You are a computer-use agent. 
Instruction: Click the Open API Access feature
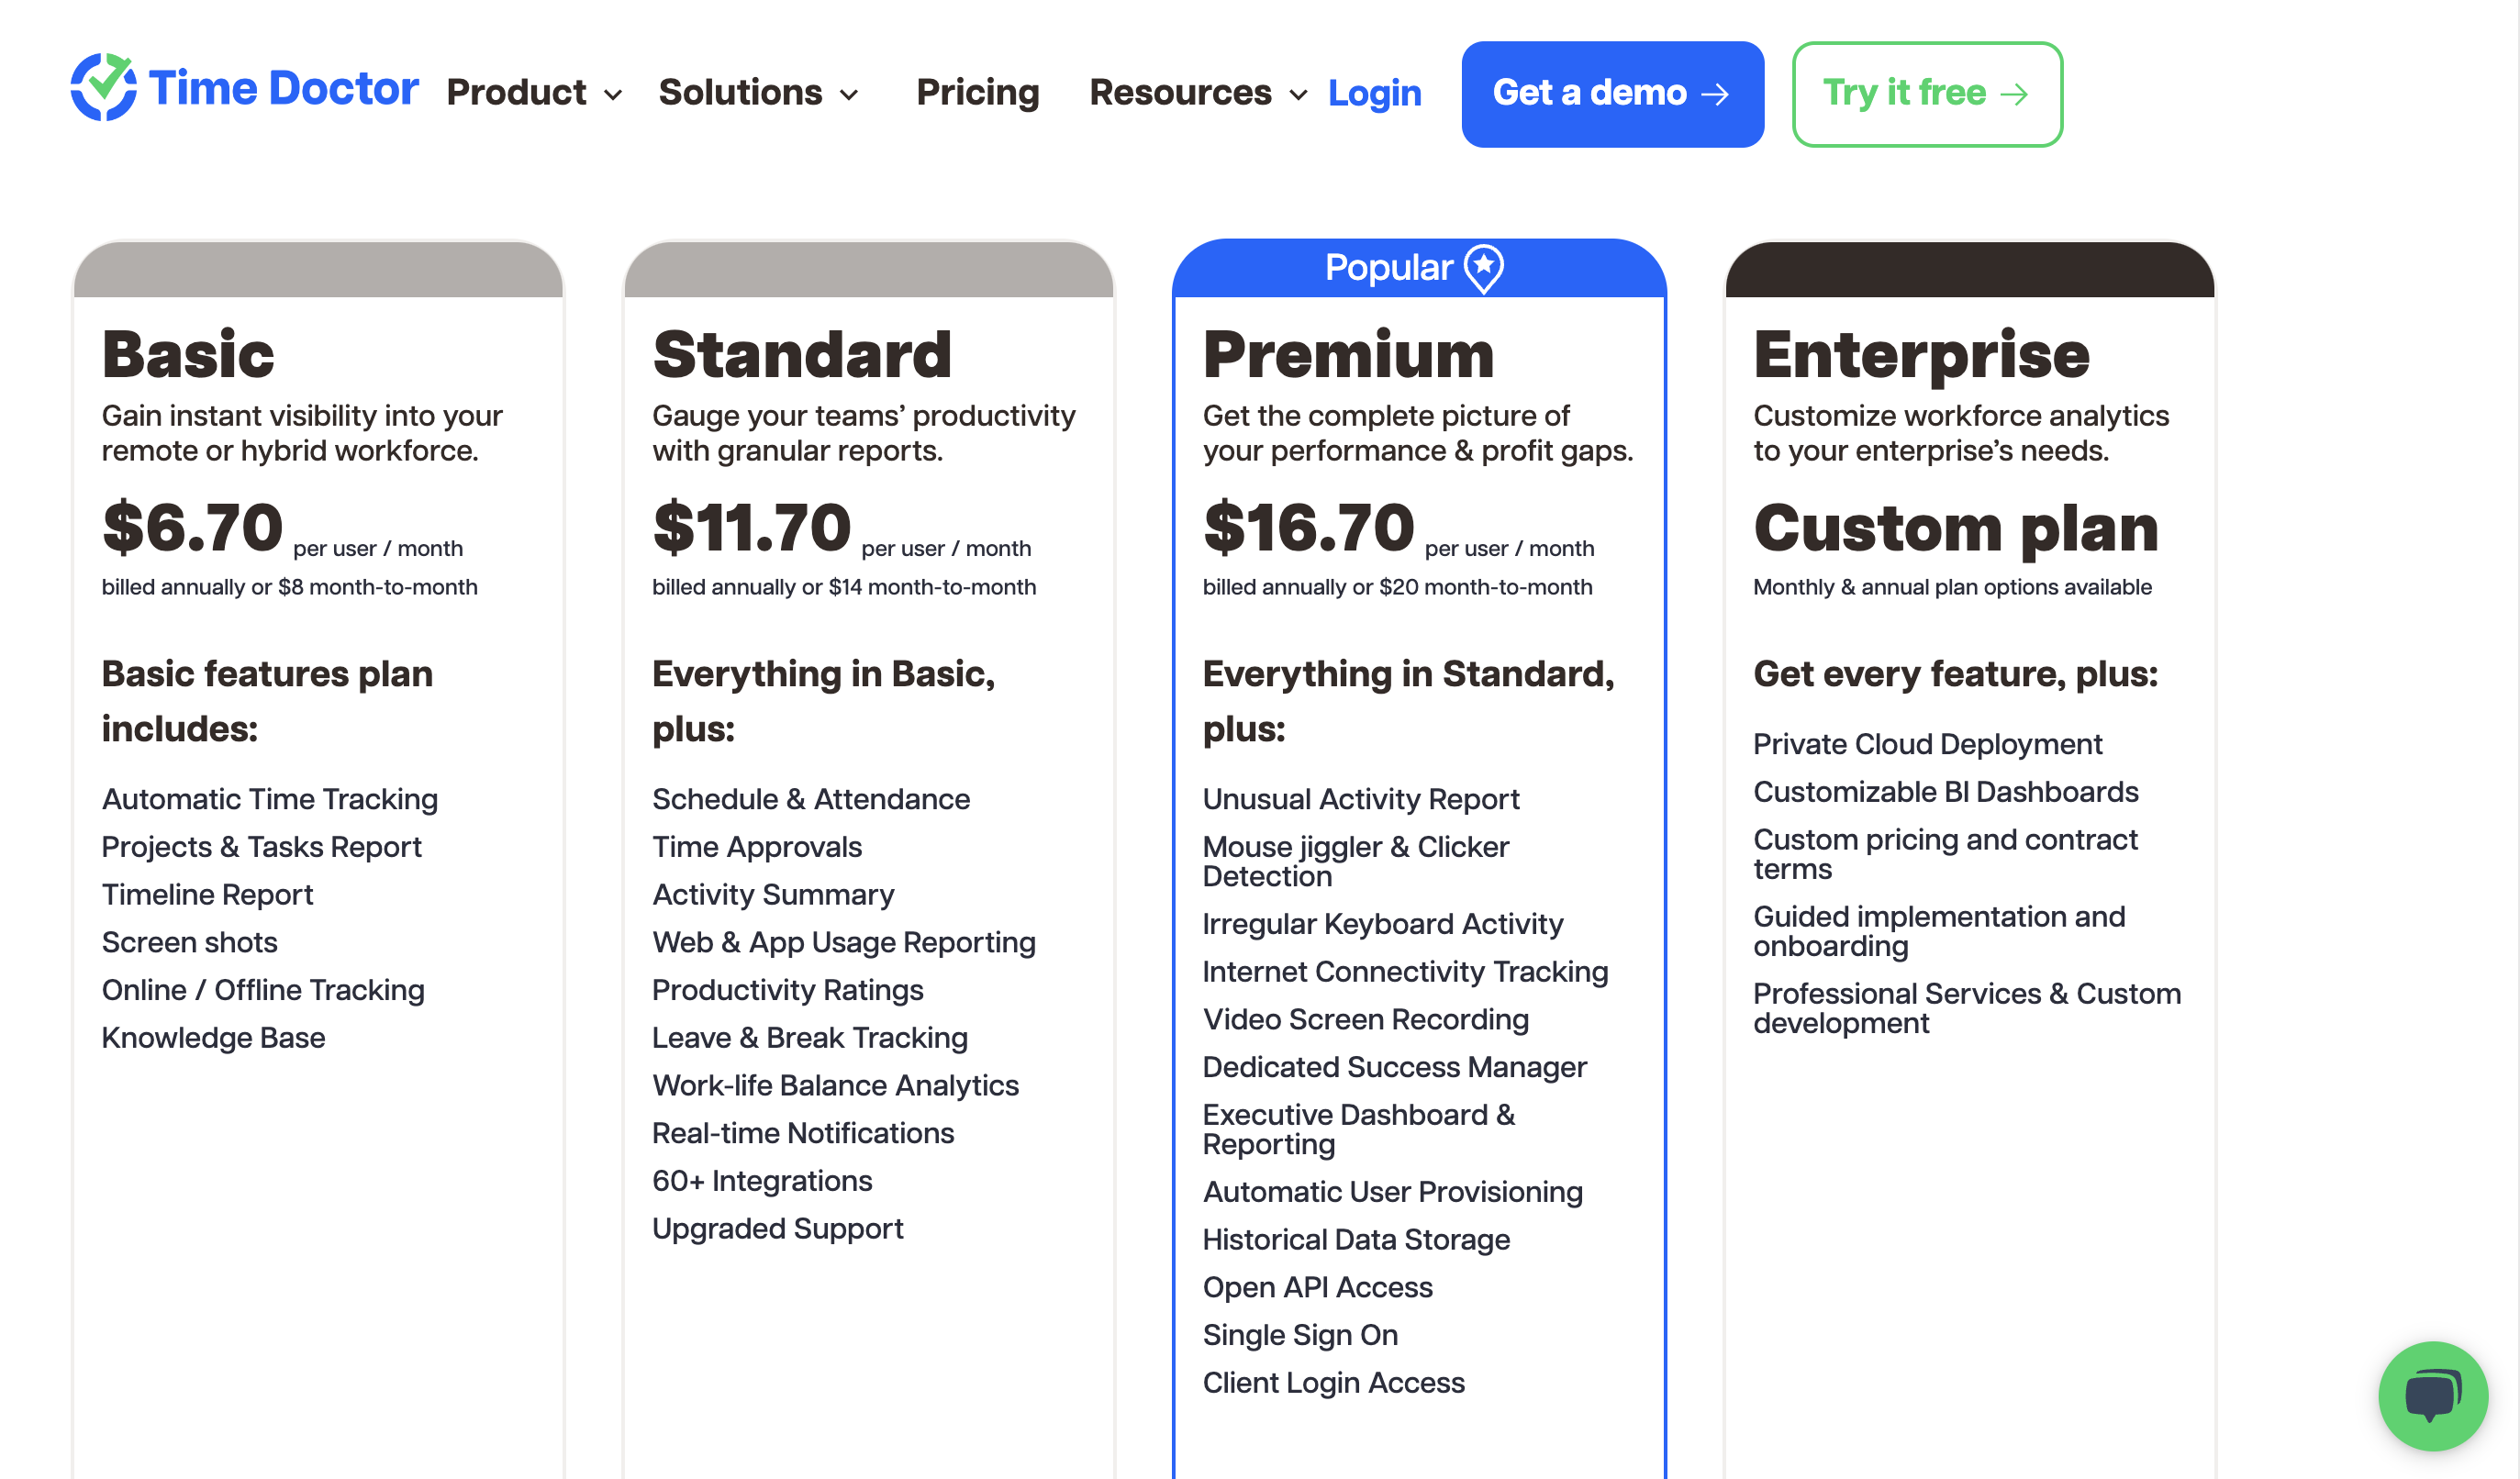1317,1287
